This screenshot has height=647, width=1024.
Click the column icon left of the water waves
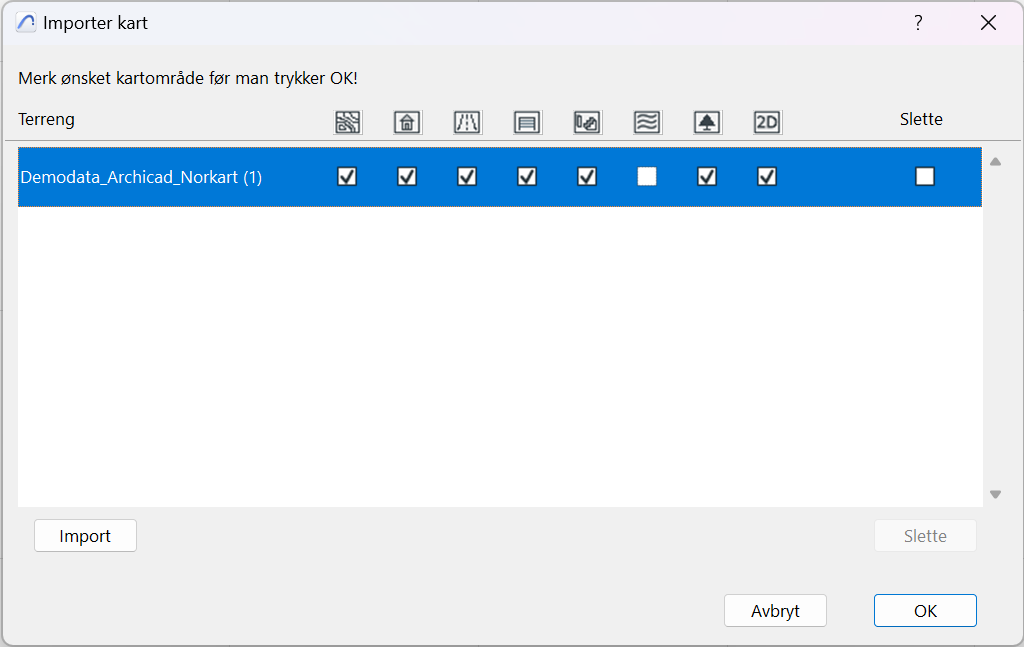(587, 122)
